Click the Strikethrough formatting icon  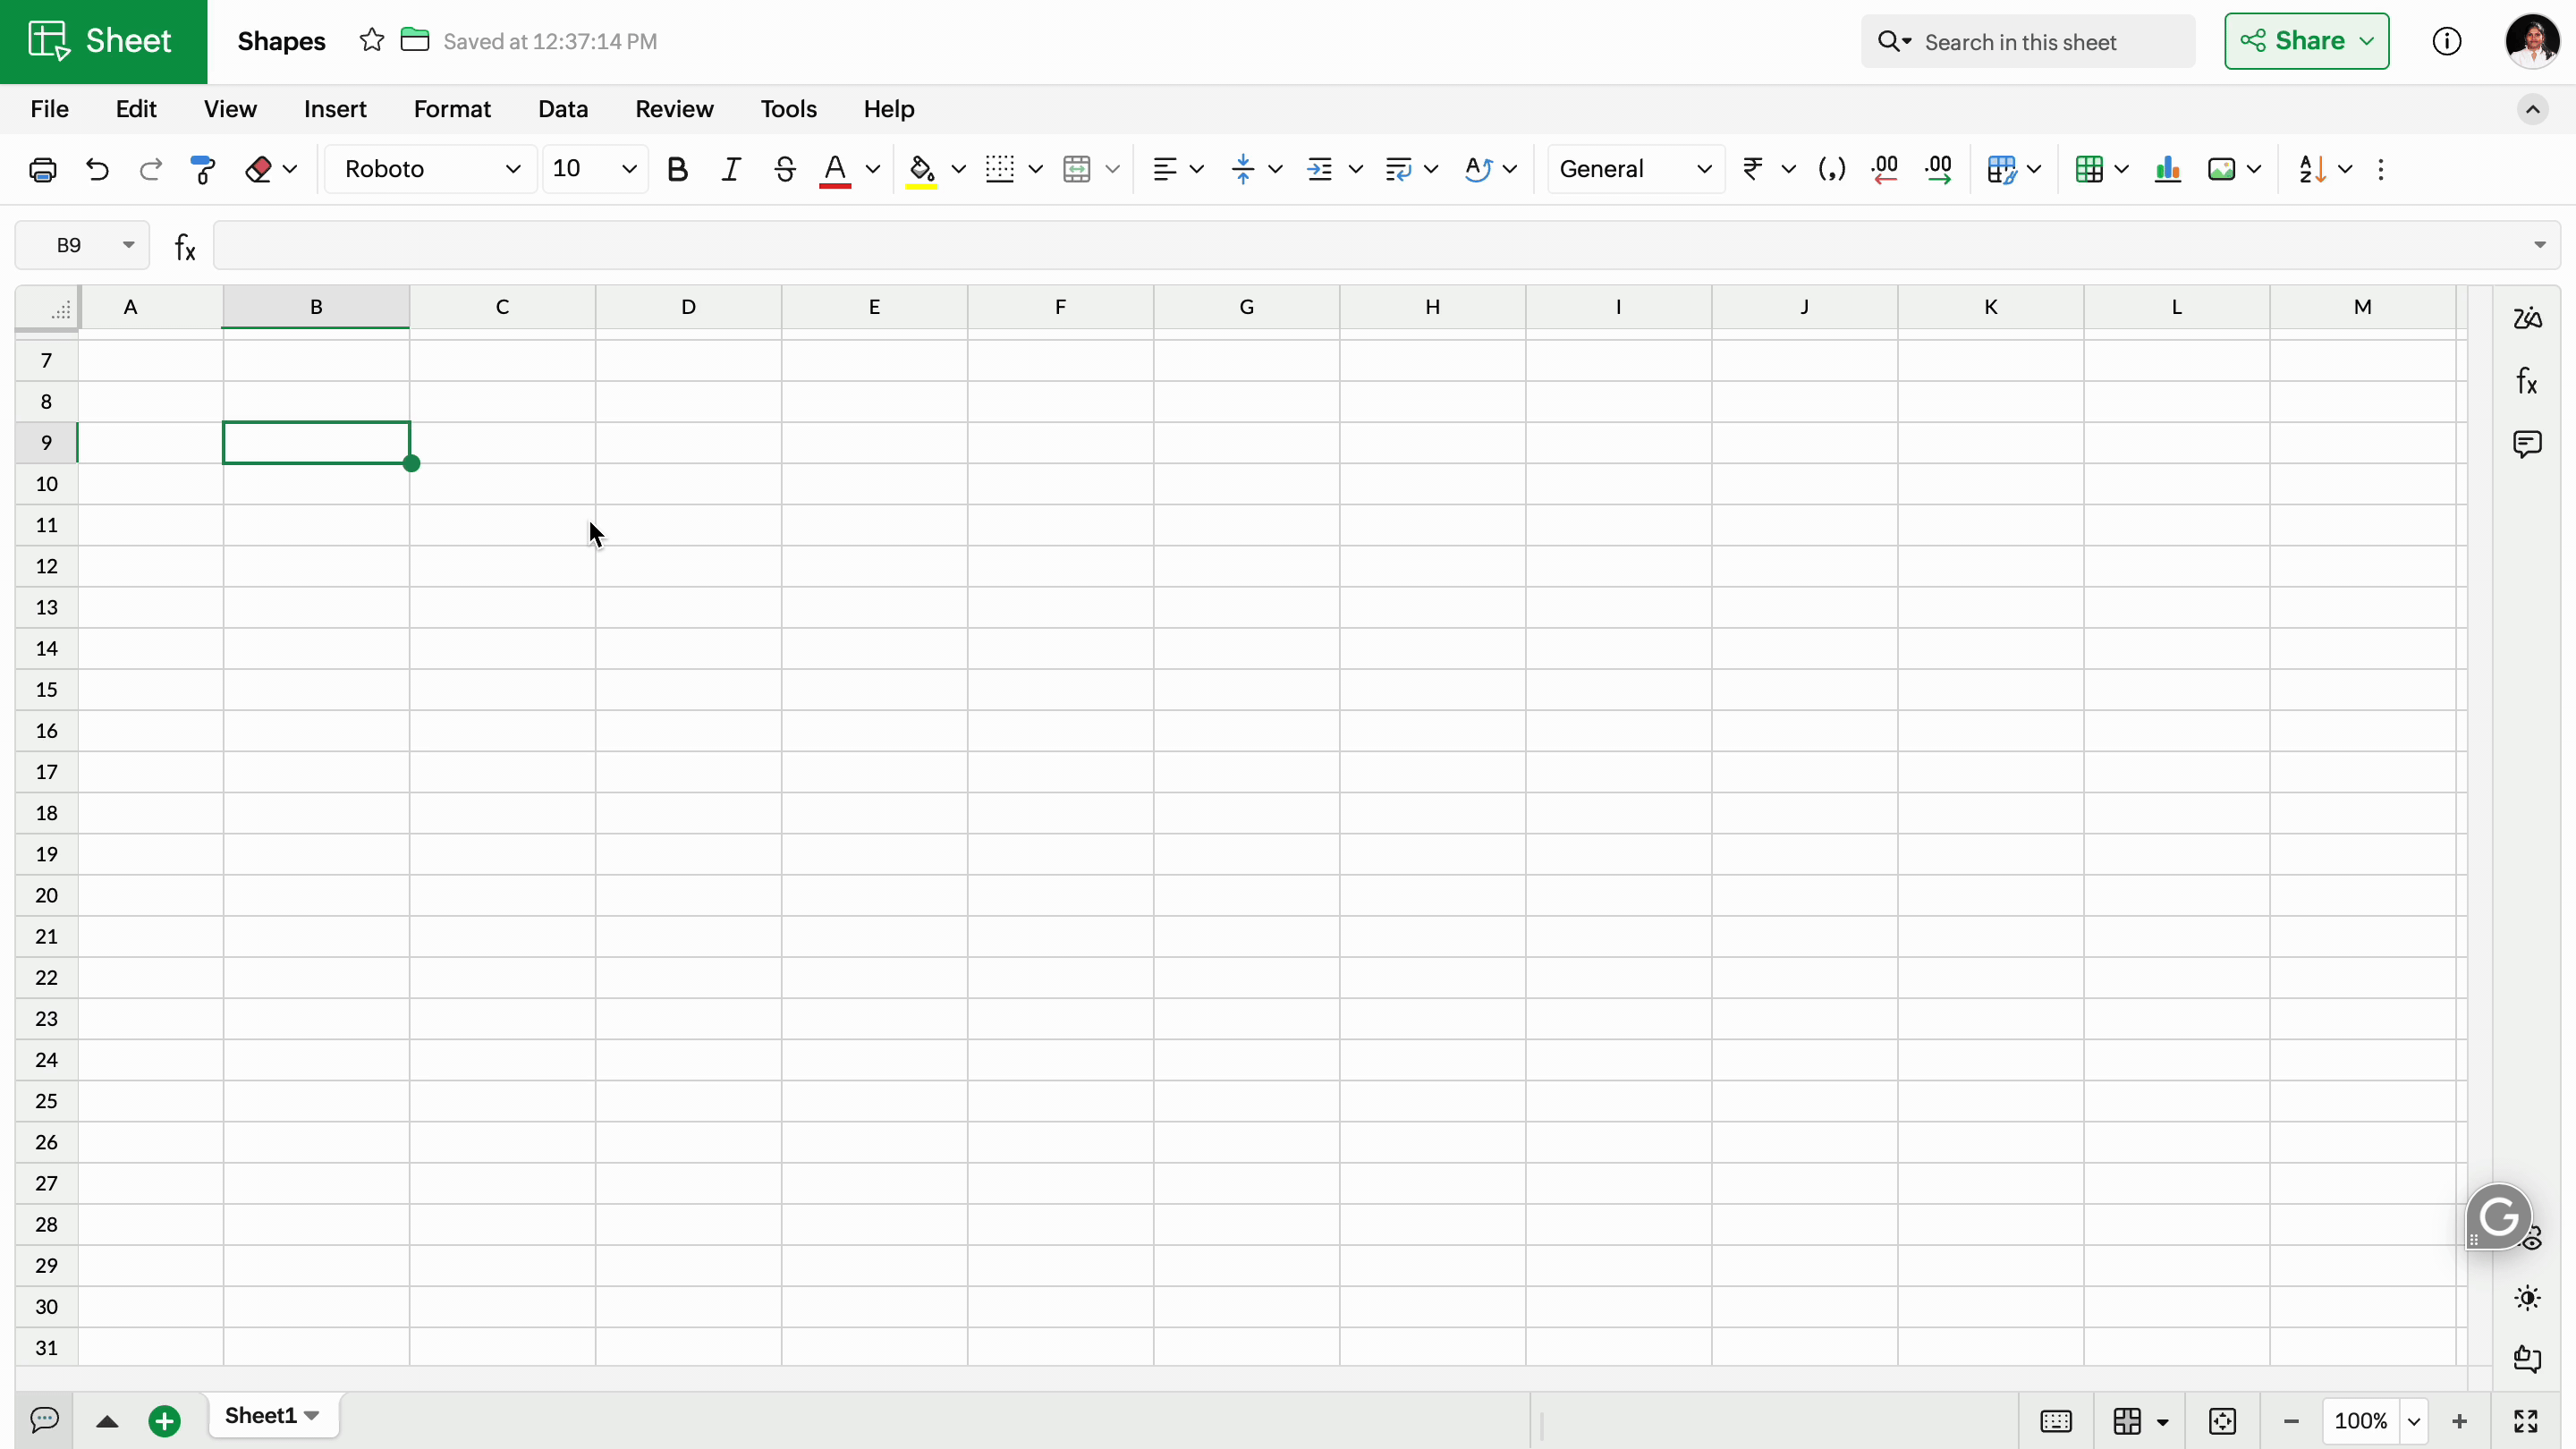[x=784, y=169]
